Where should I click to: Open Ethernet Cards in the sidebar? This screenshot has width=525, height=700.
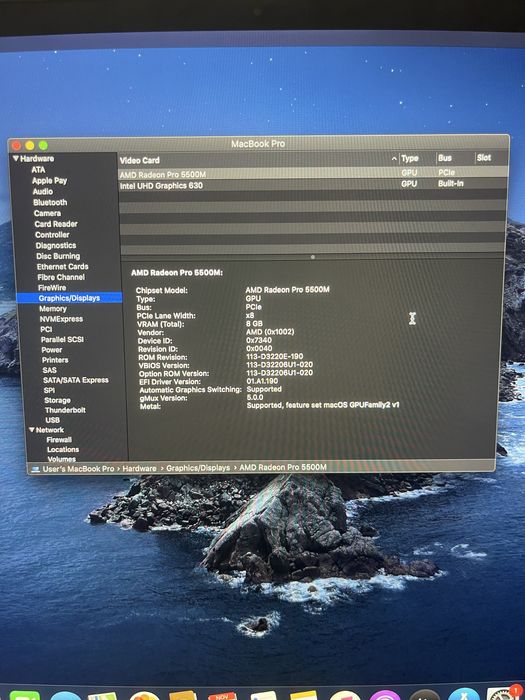62,267
